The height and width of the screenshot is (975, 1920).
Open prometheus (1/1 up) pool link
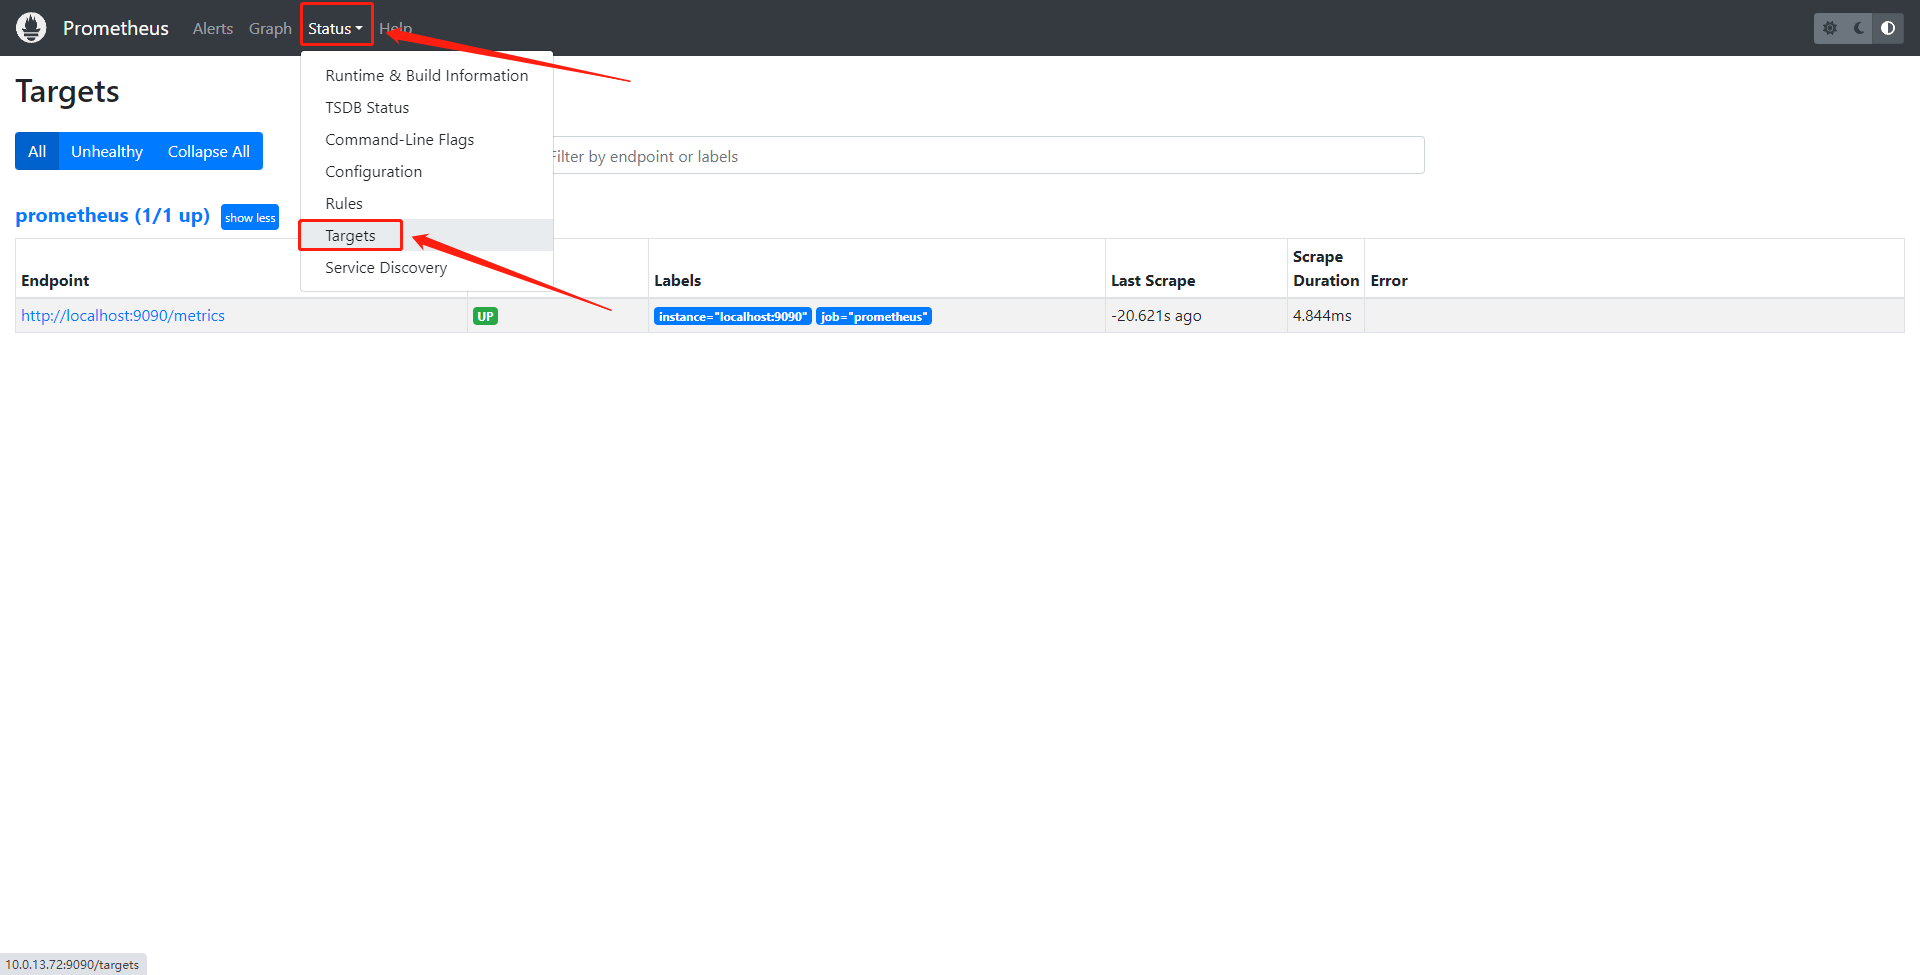click(x=112, y=215)
